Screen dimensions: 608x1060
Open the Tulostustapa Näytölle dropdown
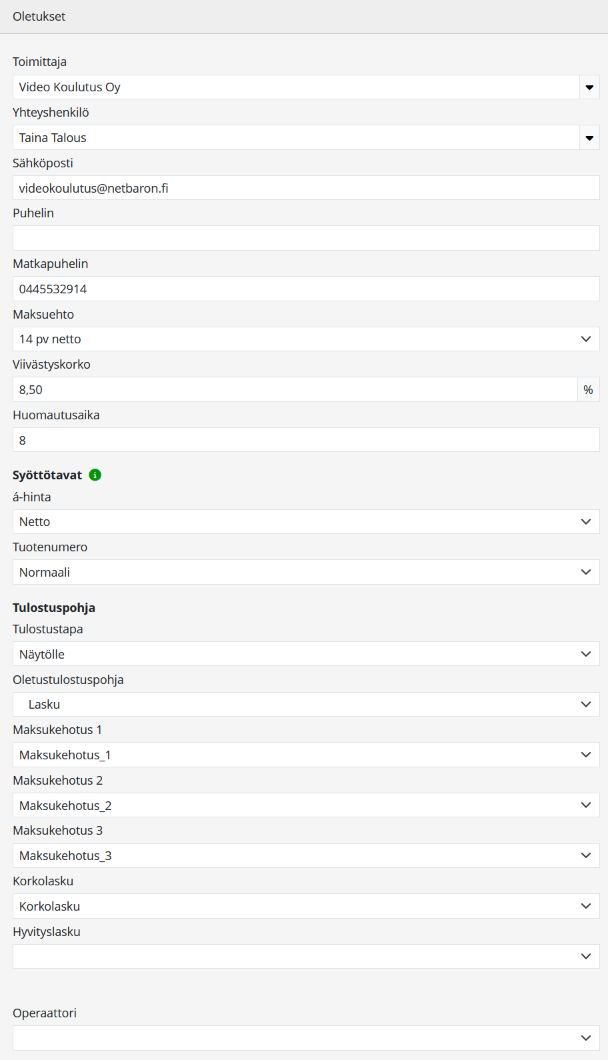[305, 654]
